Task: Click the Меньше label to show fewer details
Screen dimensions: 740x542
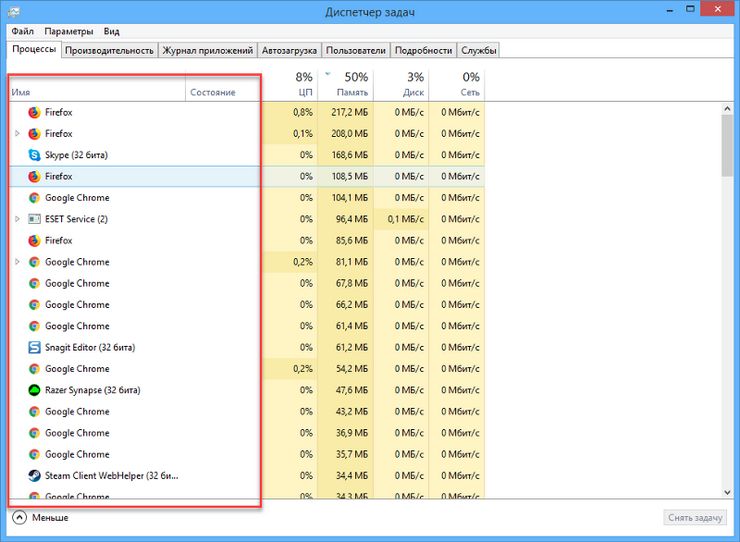Action: tap(50, 518)
